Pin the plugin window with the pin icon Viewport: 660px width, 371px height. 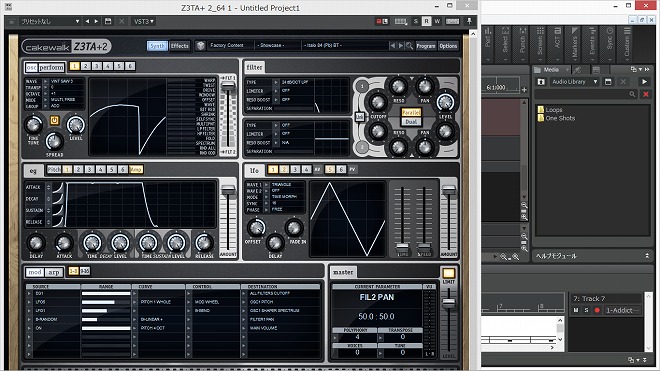tap(469, 21)
